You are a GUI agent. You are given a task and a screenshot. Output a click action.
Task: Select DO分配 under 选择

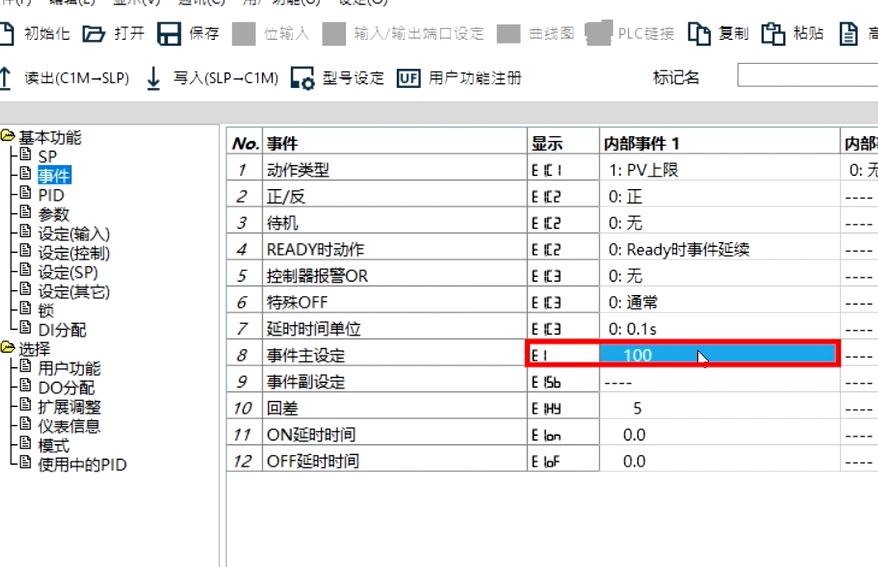tap(66, 388)
